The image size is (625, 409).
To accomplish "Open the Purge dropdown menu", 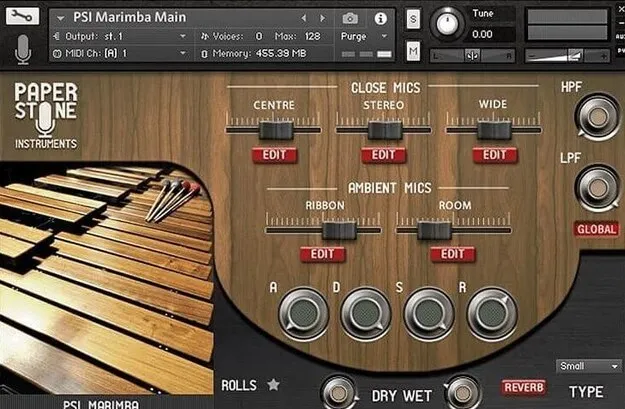I will click(x=364, y=36).
